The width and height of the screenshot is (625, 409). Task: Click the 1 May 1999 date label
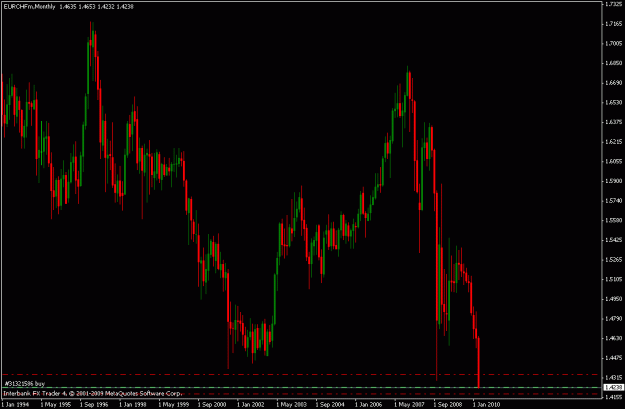(173, 405)
